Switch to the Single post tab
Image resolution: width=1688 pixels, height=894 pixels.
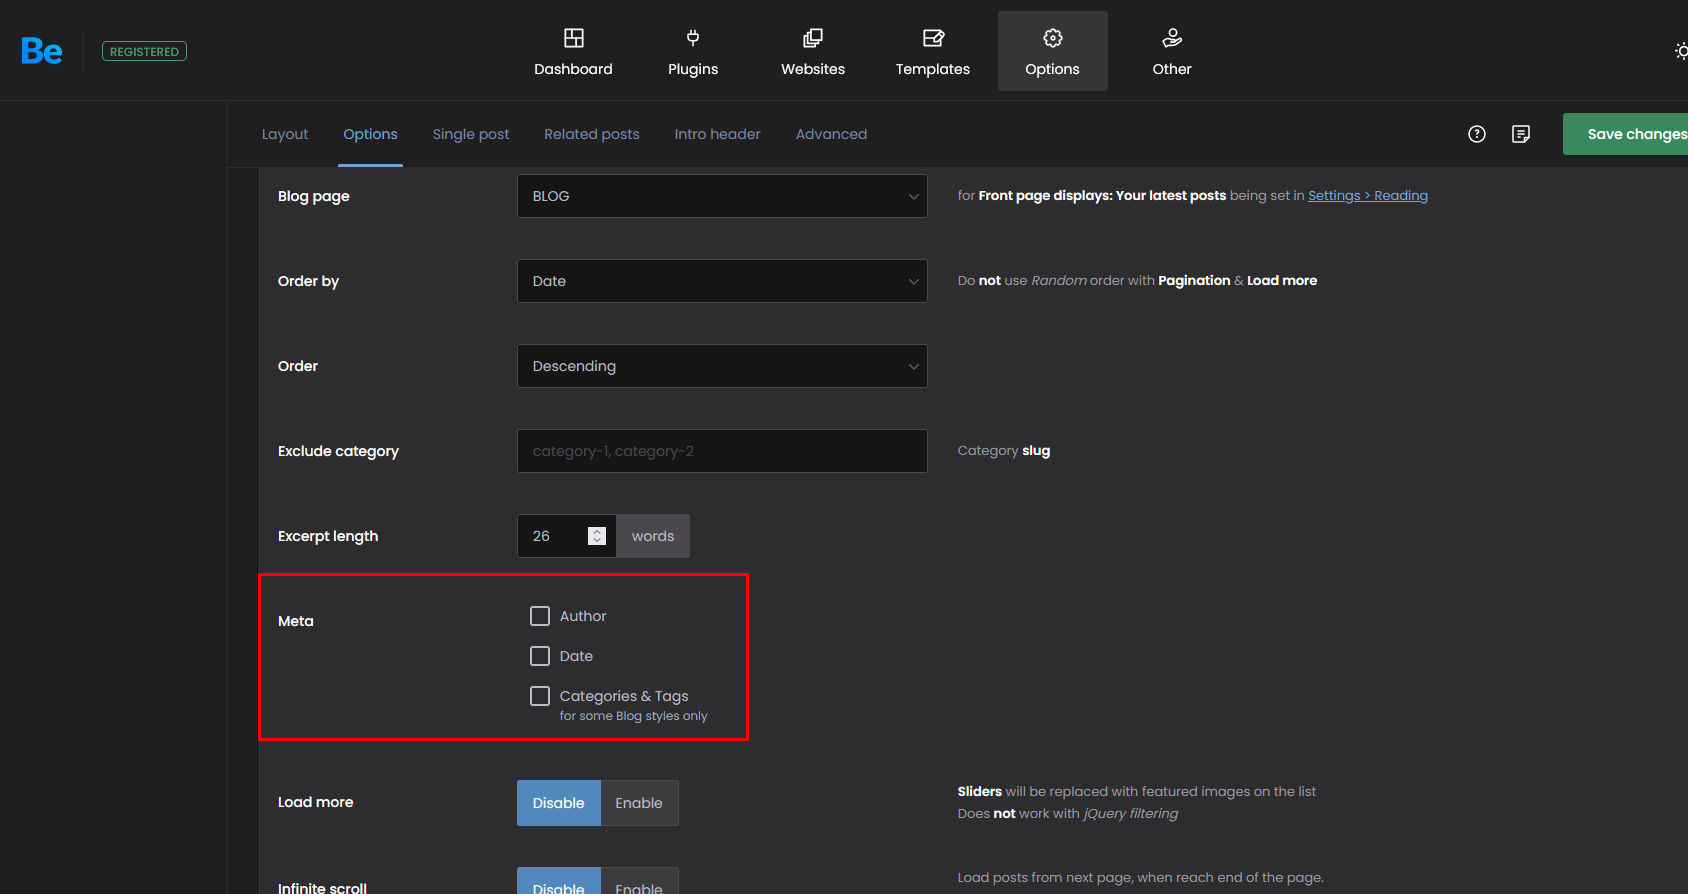coord(471,134)
